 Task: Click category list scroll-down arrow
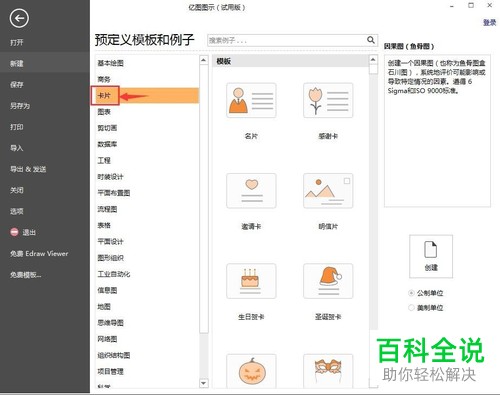(204, 383)
